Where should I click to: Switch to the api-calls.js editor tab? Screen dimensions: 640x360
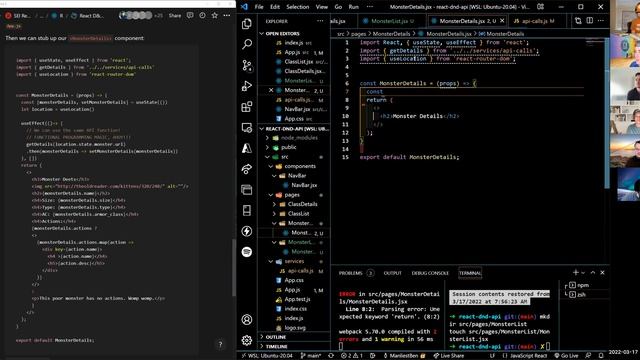[534, 21]
